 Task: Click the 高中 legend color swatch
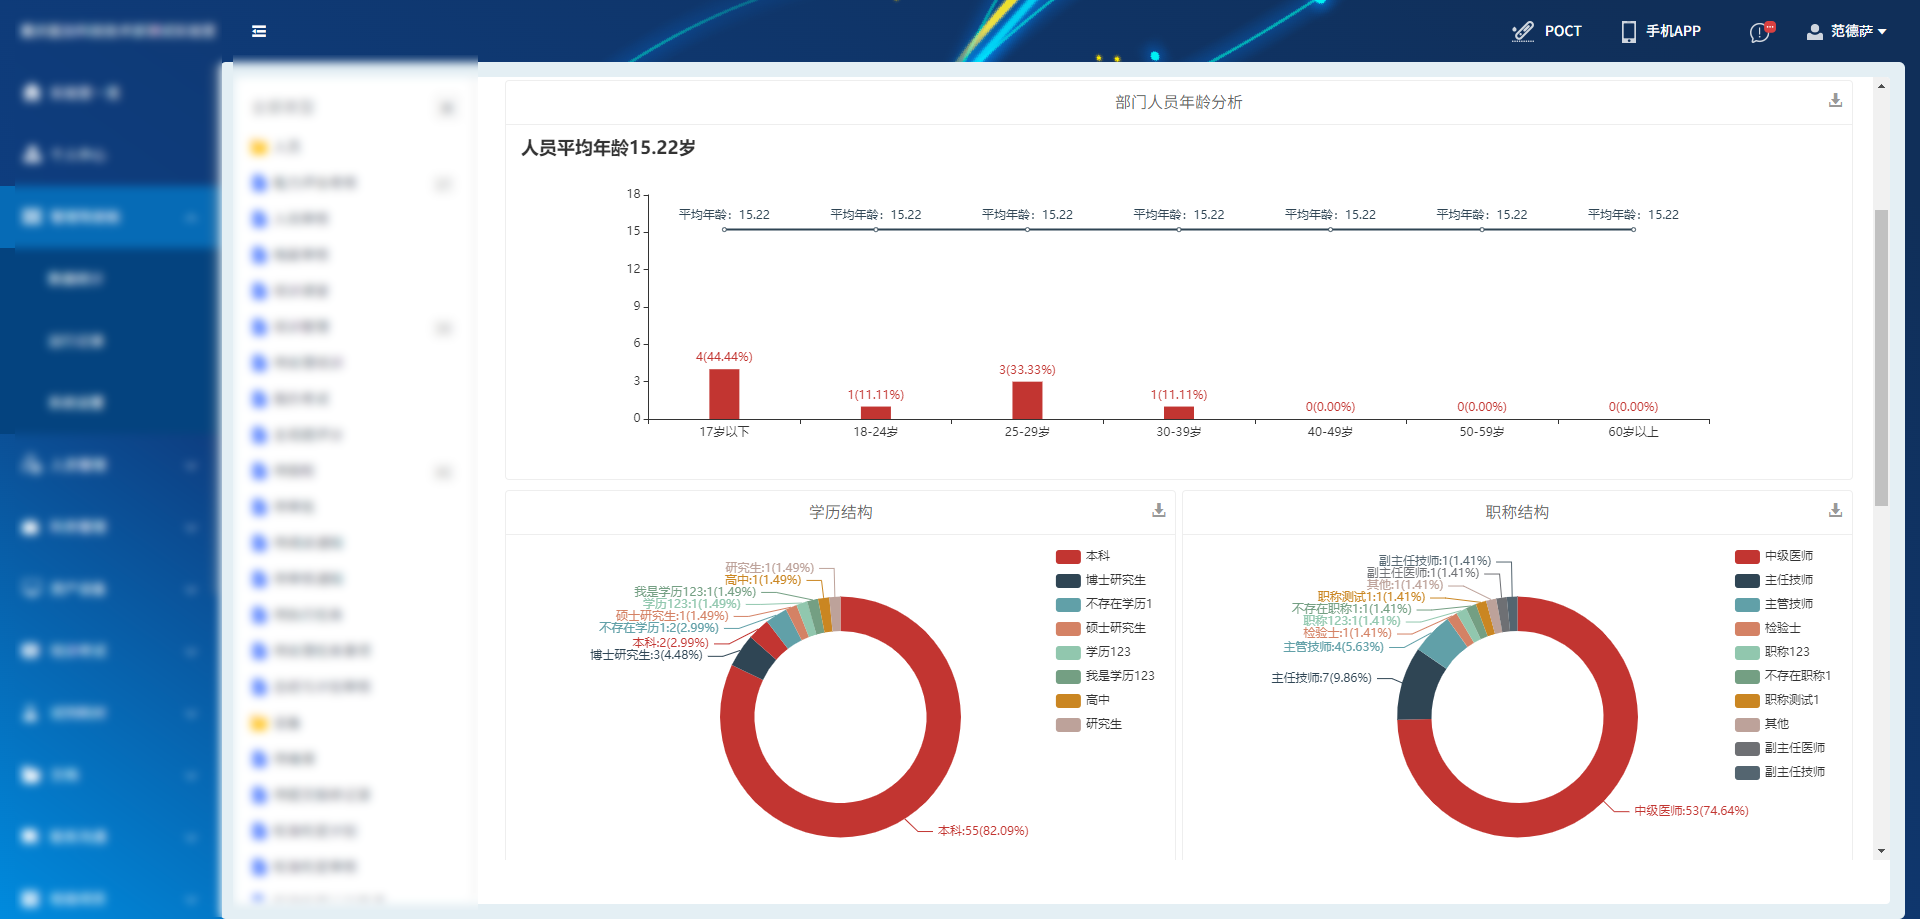tap(1068, 700)
